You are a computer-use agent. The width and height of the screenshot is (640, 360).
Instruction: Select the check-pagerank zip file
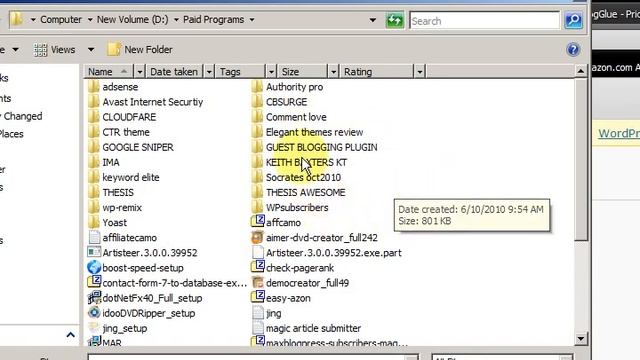[293, 268]
